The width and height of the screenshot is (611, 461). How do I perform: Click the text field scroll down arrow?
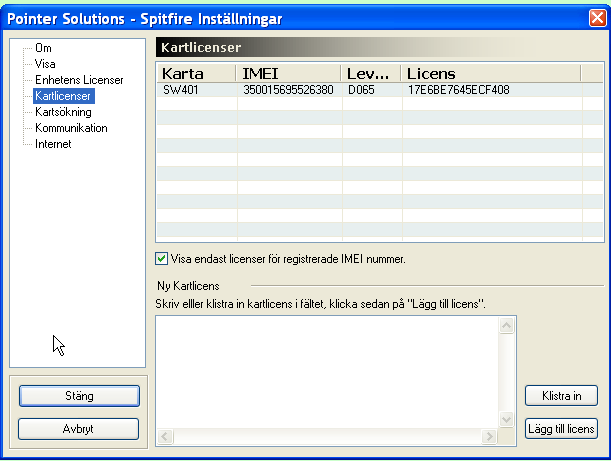point(506,420)
